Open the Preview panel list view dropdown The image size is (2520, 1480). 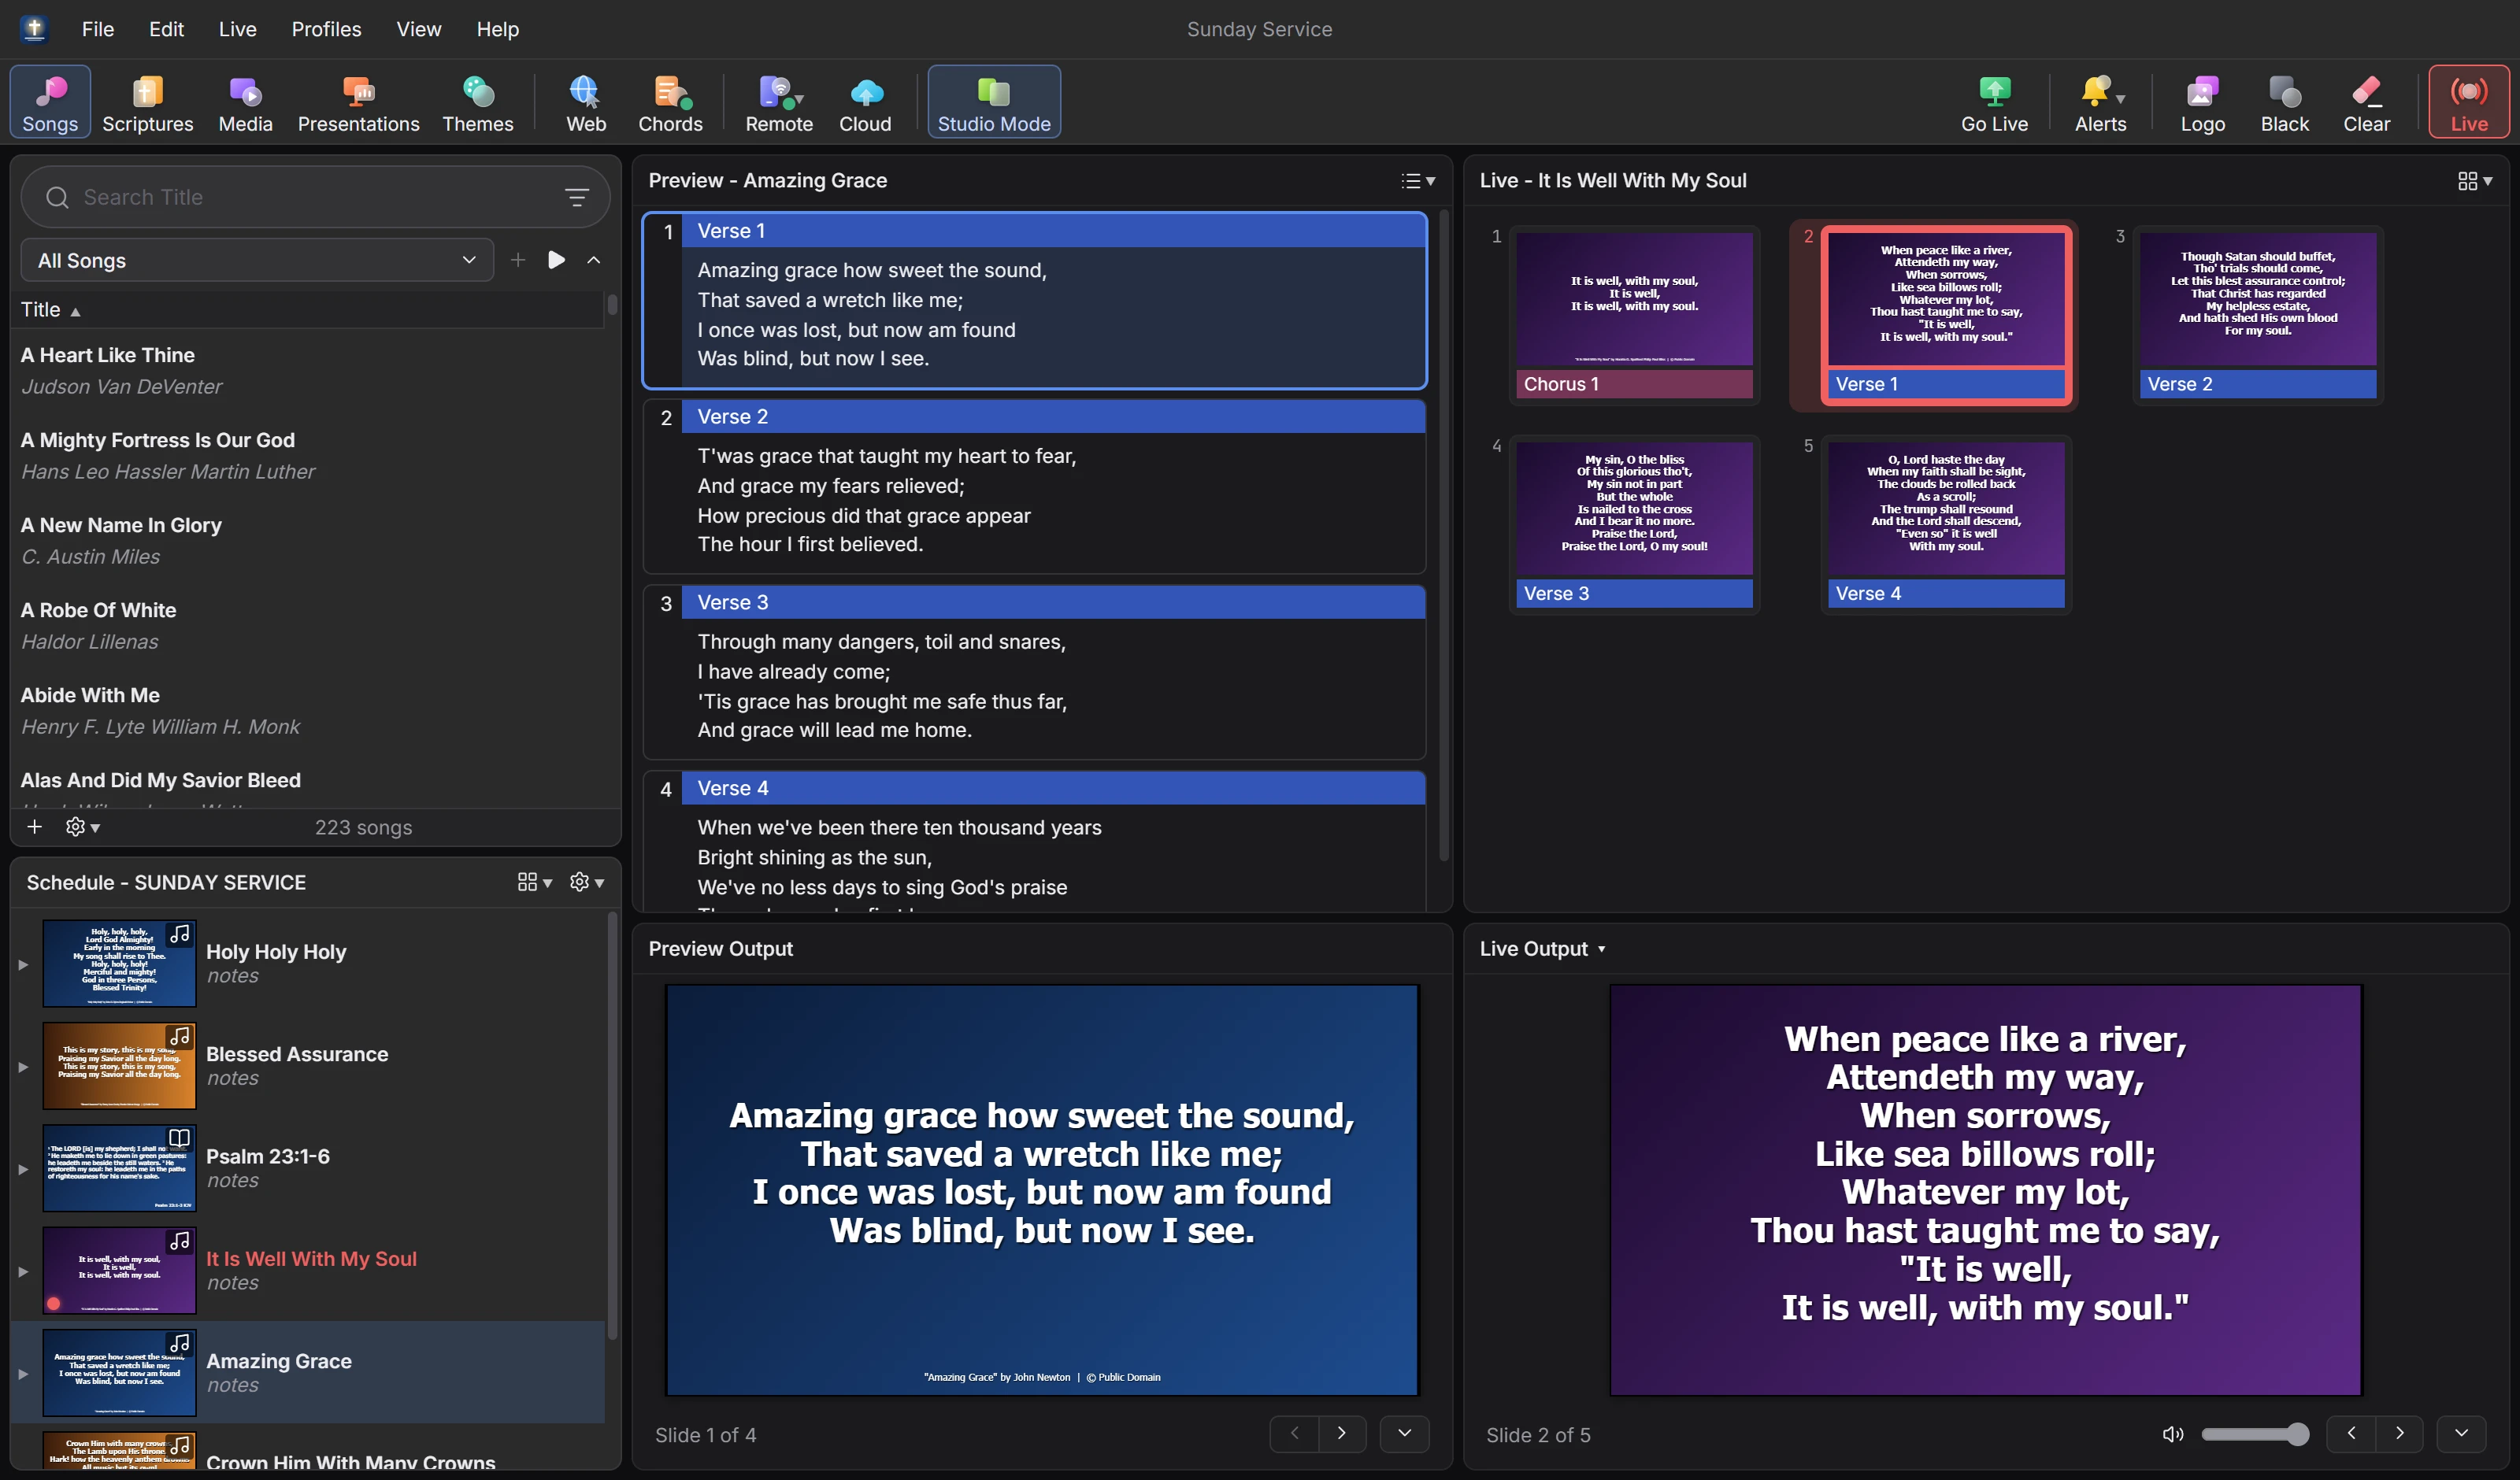point(1417,181)
